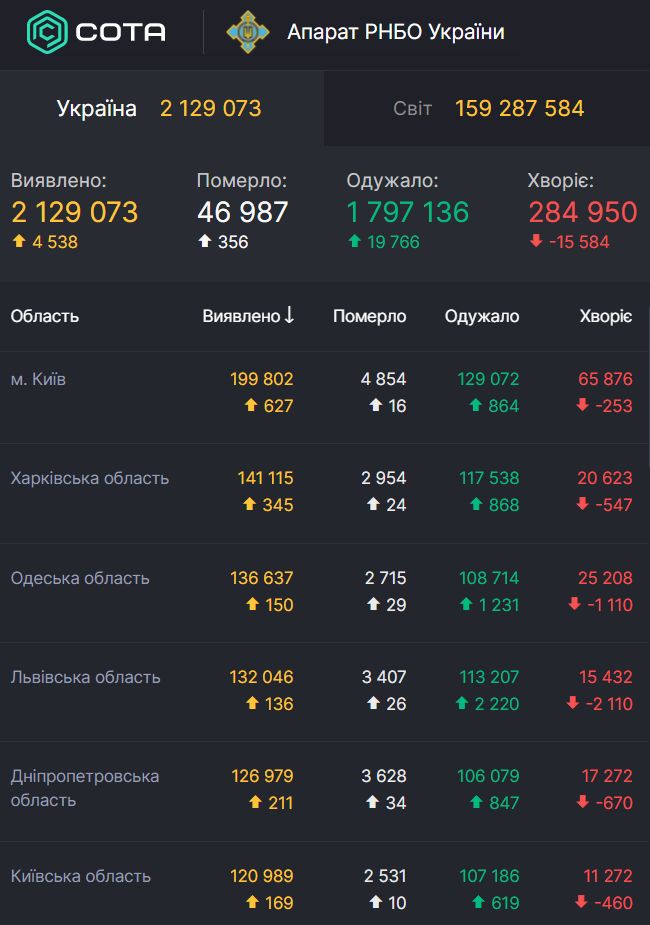The image size is (650, 925).
Task: Sort table by the Хворіє column header
Action: pos(605,316)
